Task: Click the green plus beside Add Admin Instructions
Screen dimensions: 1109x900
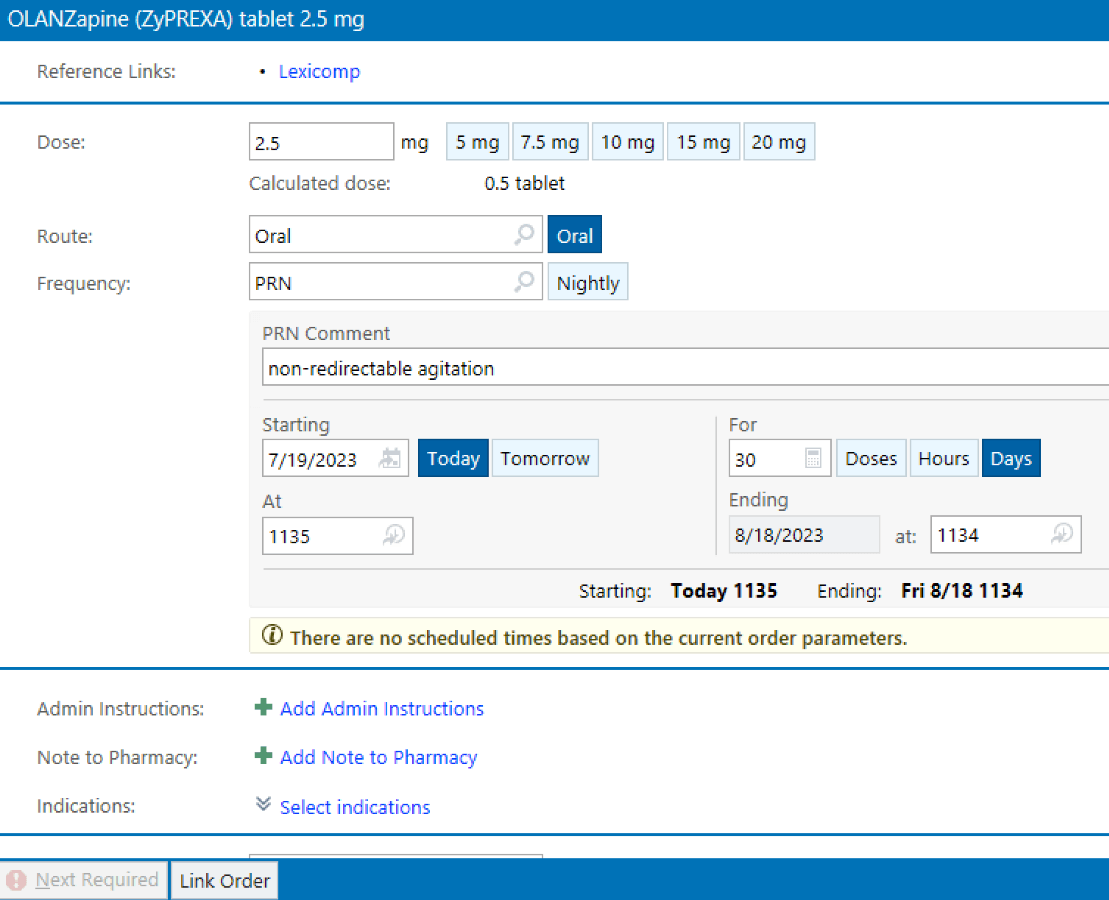Action: [x=263, y=708]
